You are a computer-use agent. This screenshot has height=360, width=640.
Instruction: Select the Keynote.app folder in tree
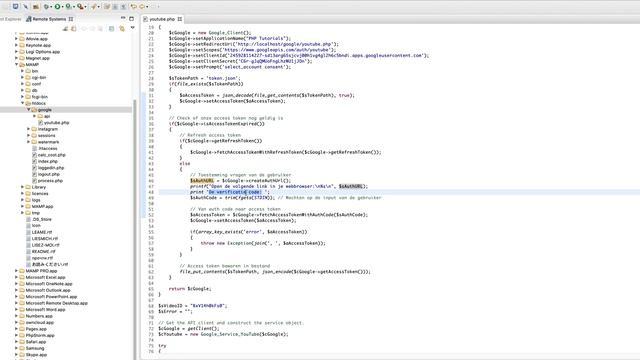[38, 45]
